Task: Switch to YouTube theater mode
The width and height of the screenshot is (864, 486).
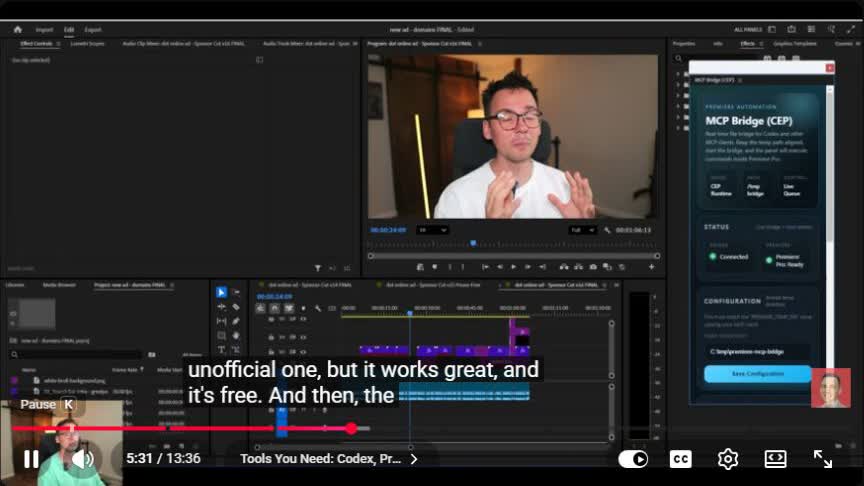Action: 775,459
